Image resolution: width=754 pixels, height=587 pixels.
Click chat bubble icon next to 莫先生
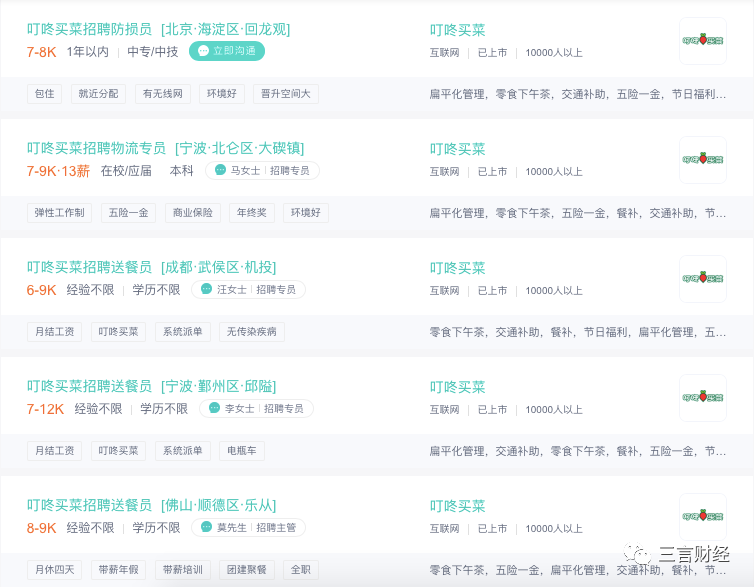(206, 527)
